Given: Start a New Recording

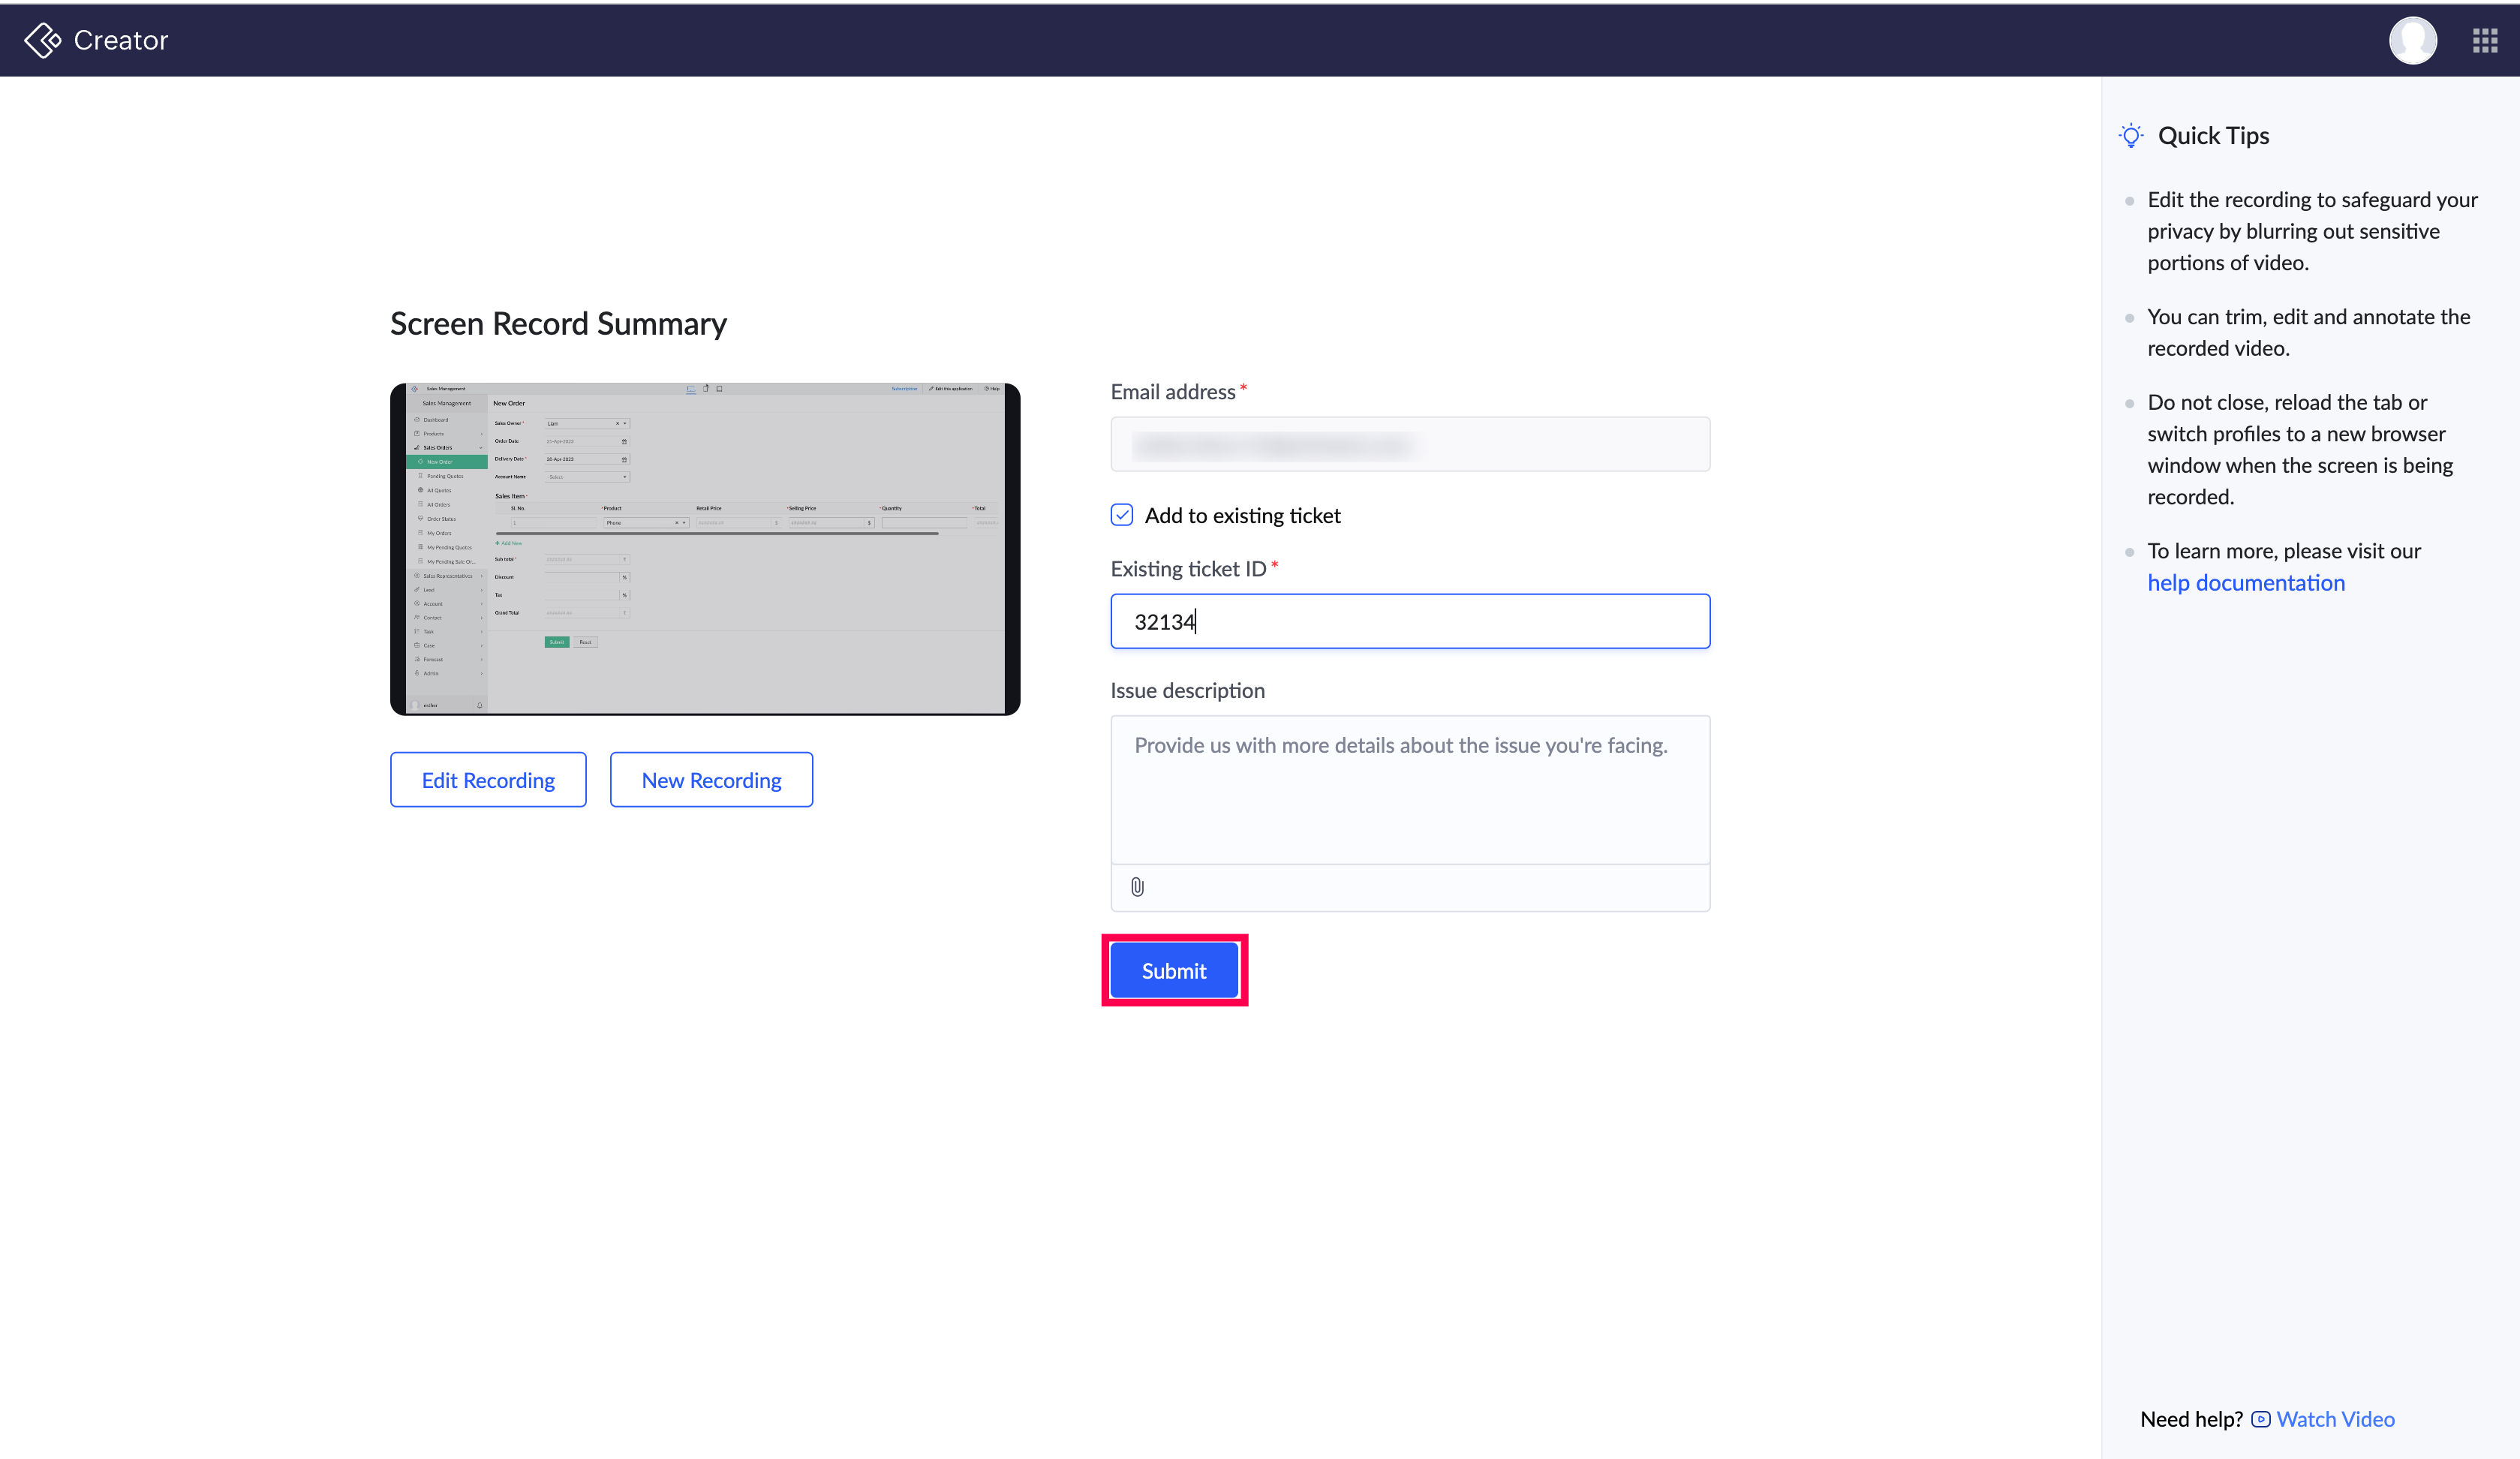Looking at the screenshot, I should pos(711,780).
